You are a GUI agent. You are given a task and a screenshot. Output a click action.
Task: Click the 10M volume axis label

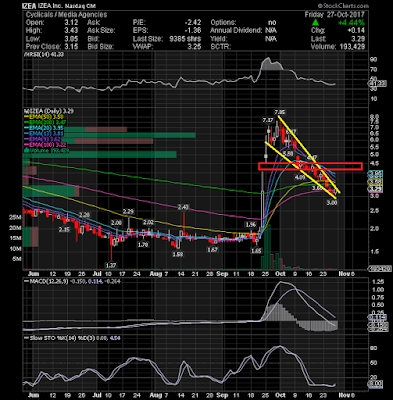point(16,249)
